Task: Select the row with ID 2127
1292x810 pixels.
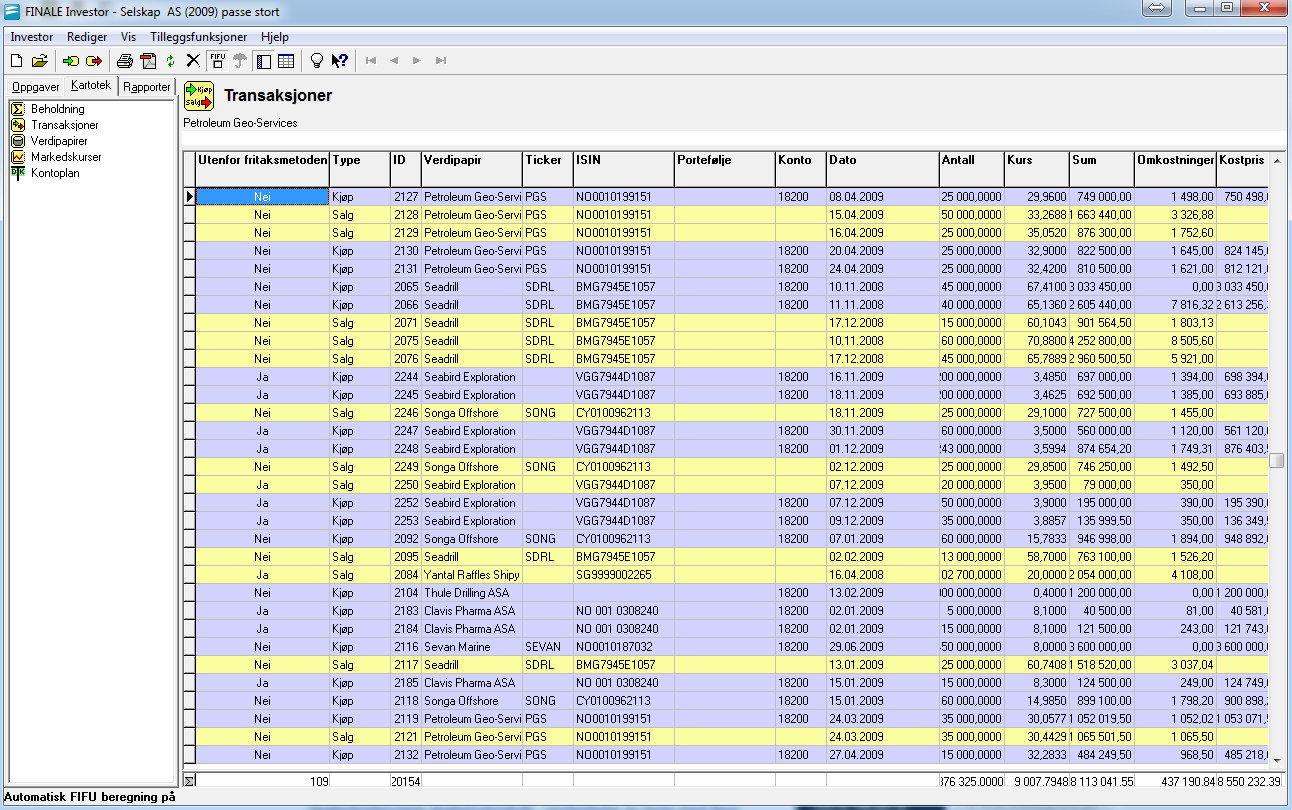Action: click(x=727, y=197)
